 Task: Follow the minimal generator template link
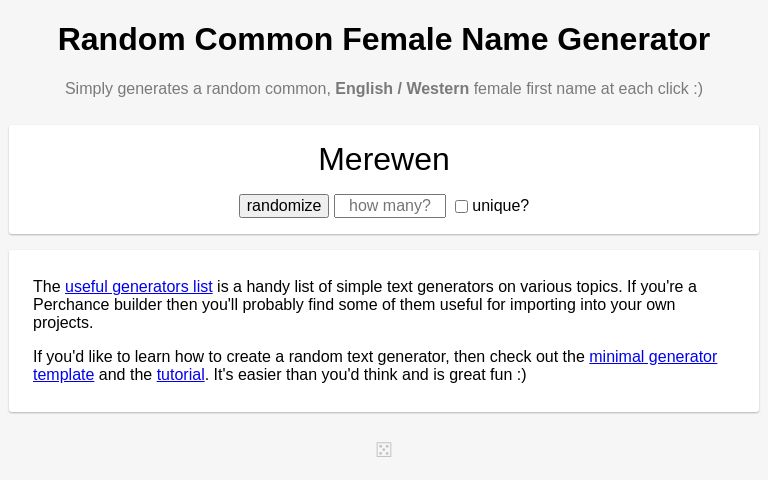[652, 357]
